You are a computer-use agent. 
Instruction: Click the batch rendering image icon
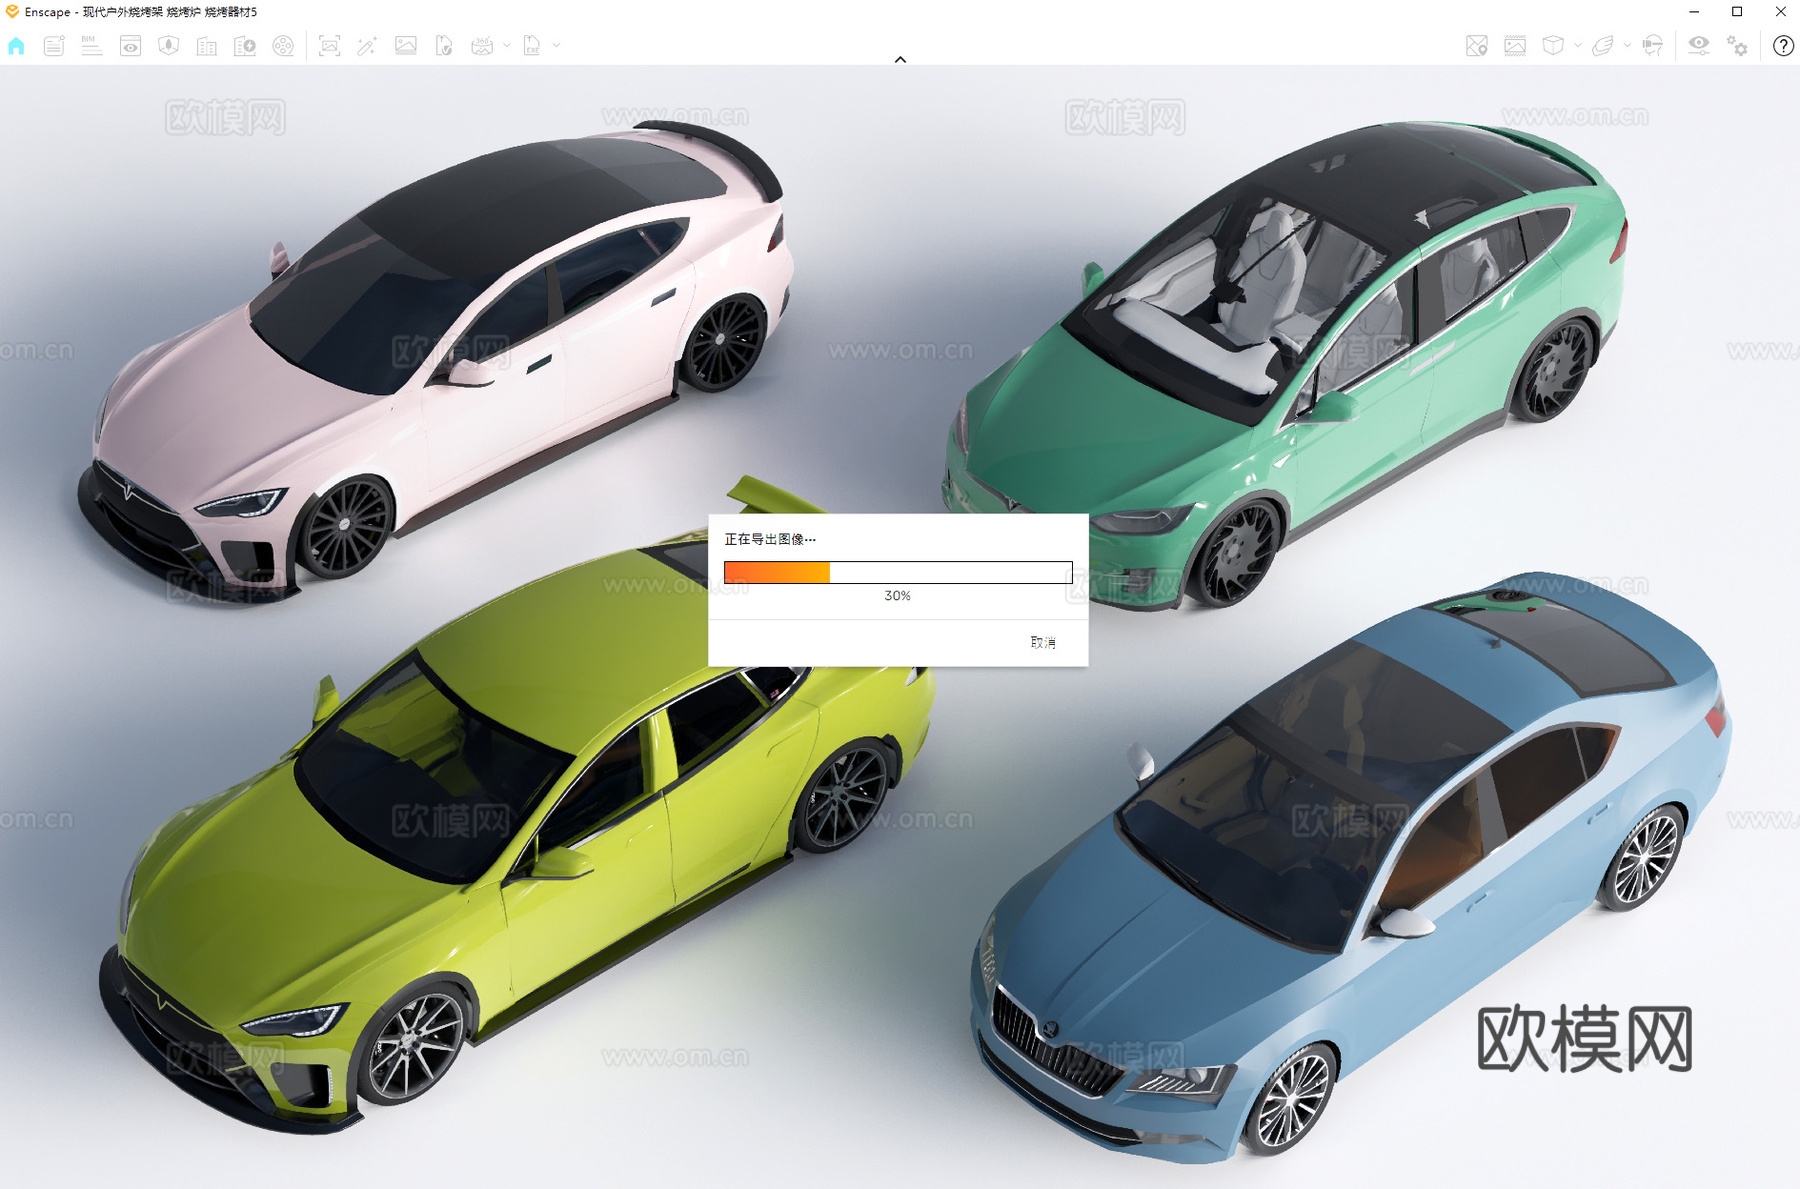pos(406,46)
